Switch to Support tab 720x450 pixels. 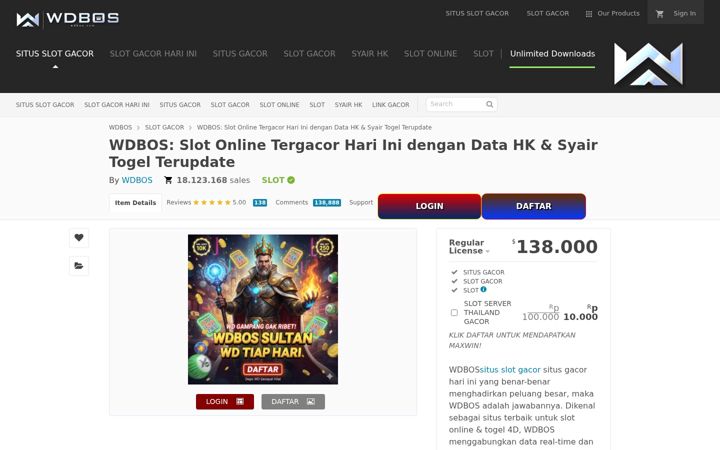(x=361, y=202)
